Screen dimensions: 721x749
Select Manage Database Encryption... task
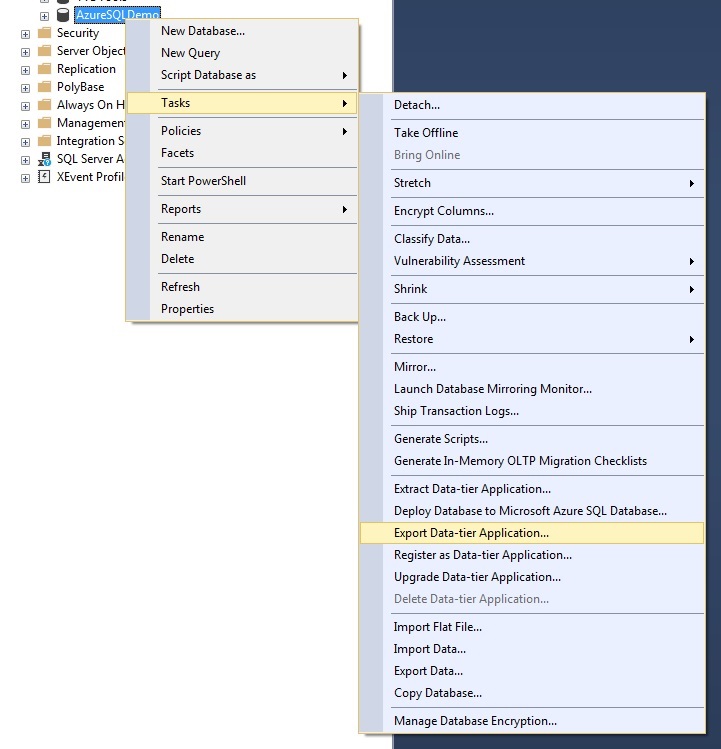[532, 721]
